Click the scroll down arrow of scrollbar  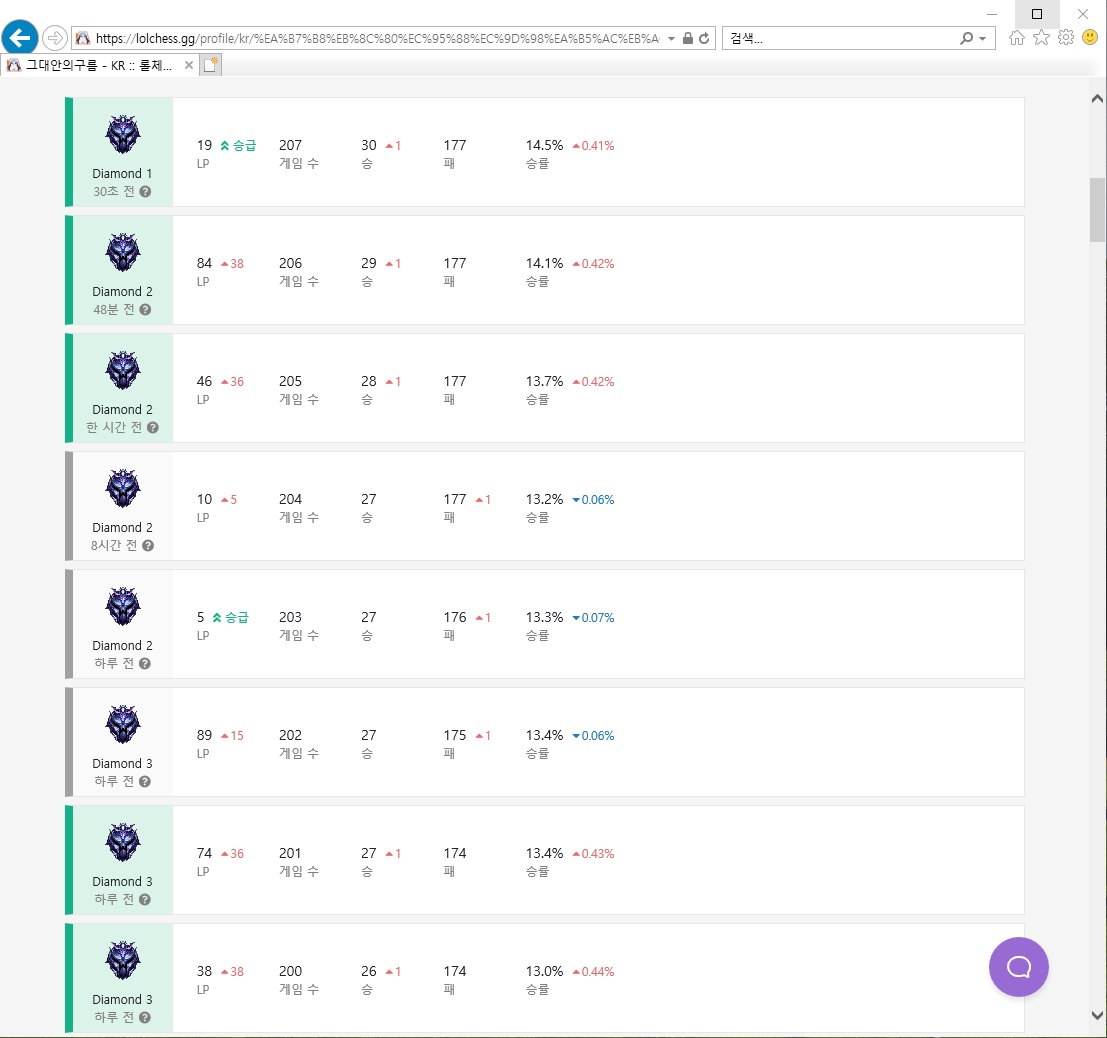click(x=1097, y=1015)
